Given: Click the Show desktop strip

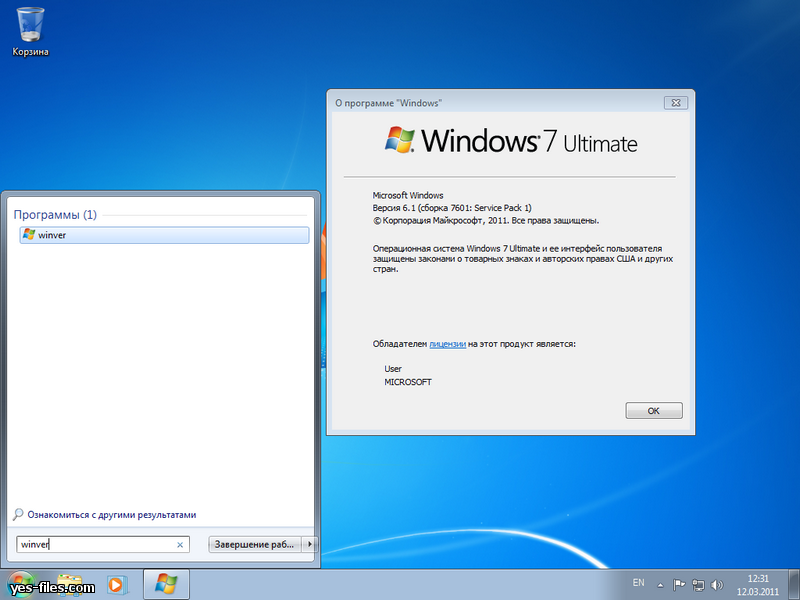Looking at the screenshot, I should [x=794, y=585].
